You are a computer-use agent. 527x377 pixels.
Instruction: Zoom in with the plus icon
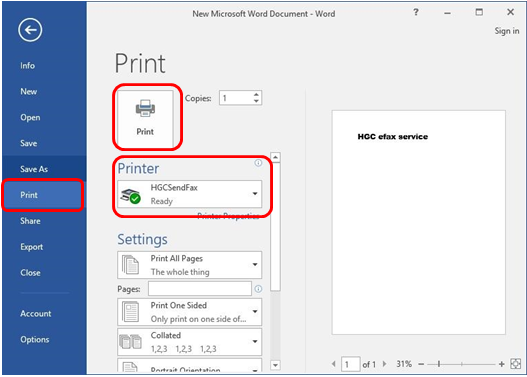pos(501,364)
